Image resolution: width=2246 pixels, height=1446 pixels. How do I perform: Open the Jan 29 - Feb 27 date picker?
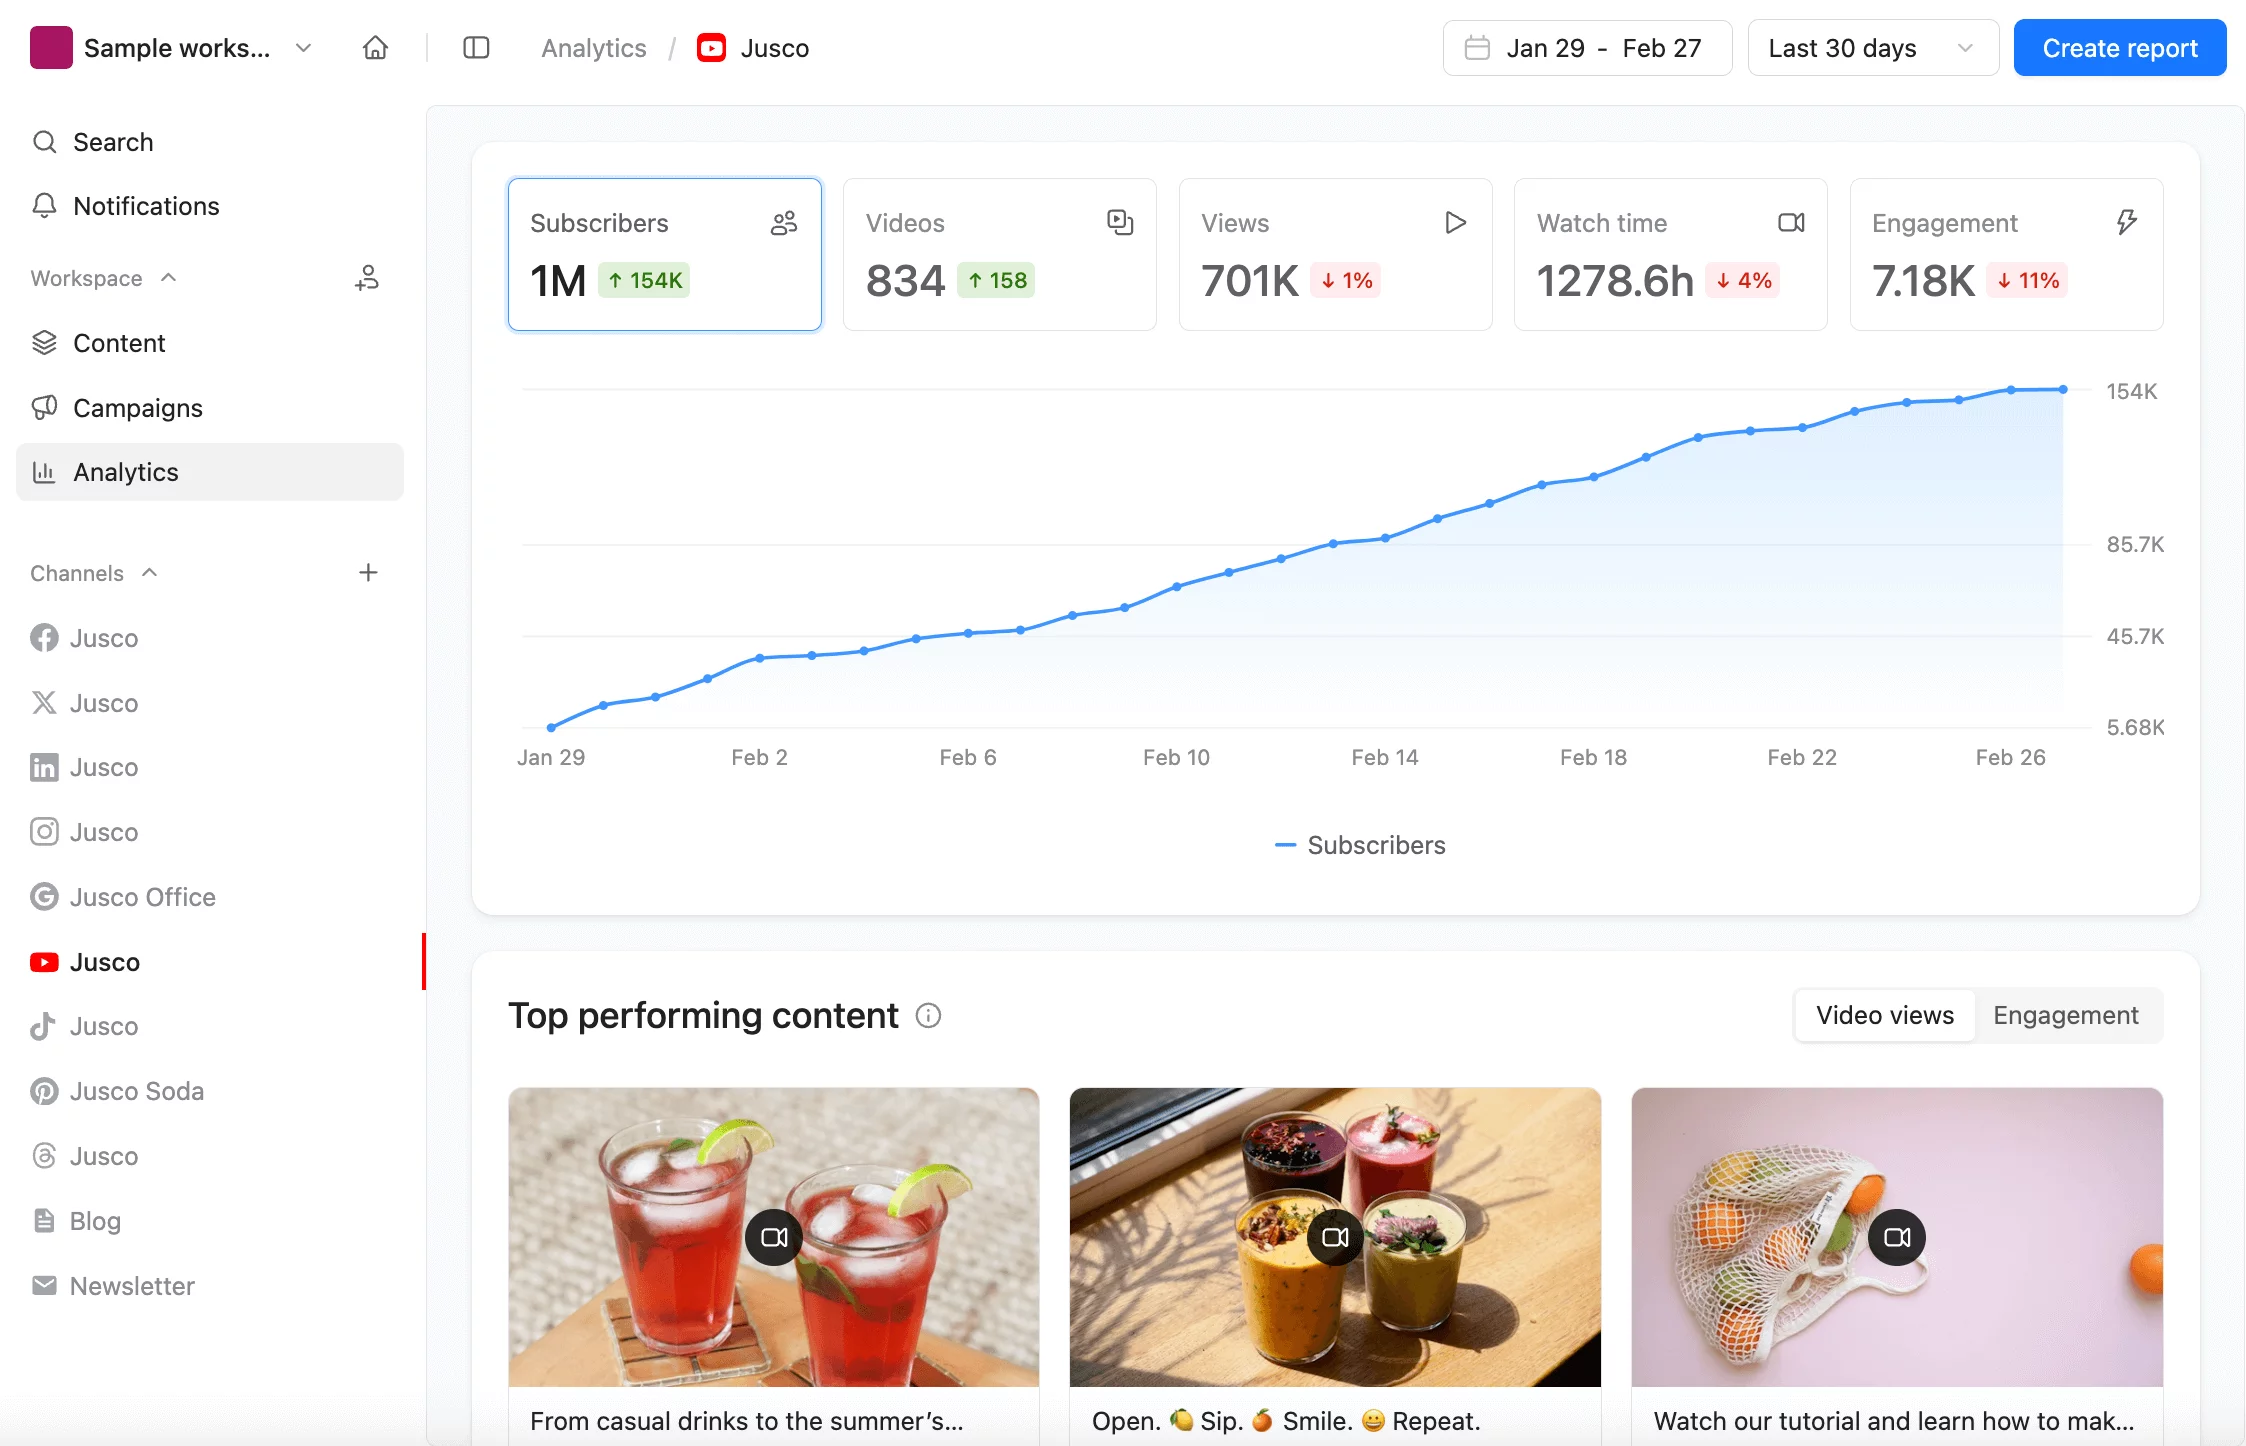1587,48
